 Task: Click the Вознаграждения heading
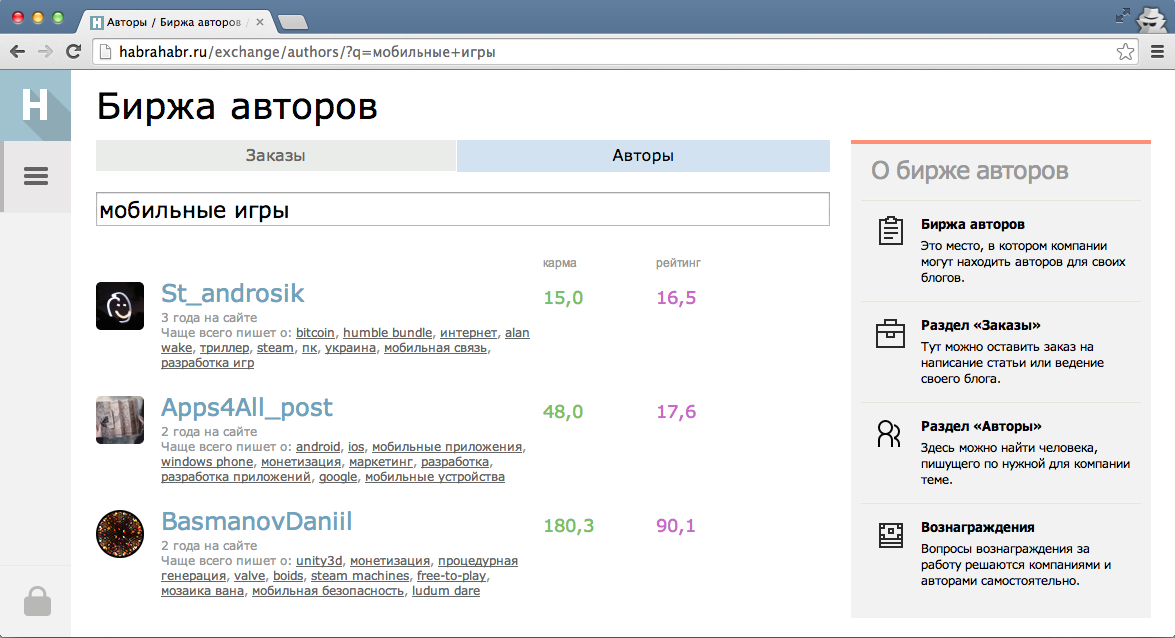tap(977, 527)
